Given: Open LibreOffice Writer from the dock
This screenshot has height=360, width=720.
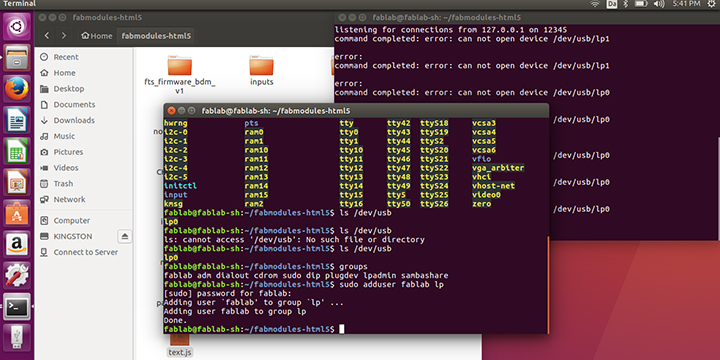Looking at the screenshot, I should coord(17,120).
